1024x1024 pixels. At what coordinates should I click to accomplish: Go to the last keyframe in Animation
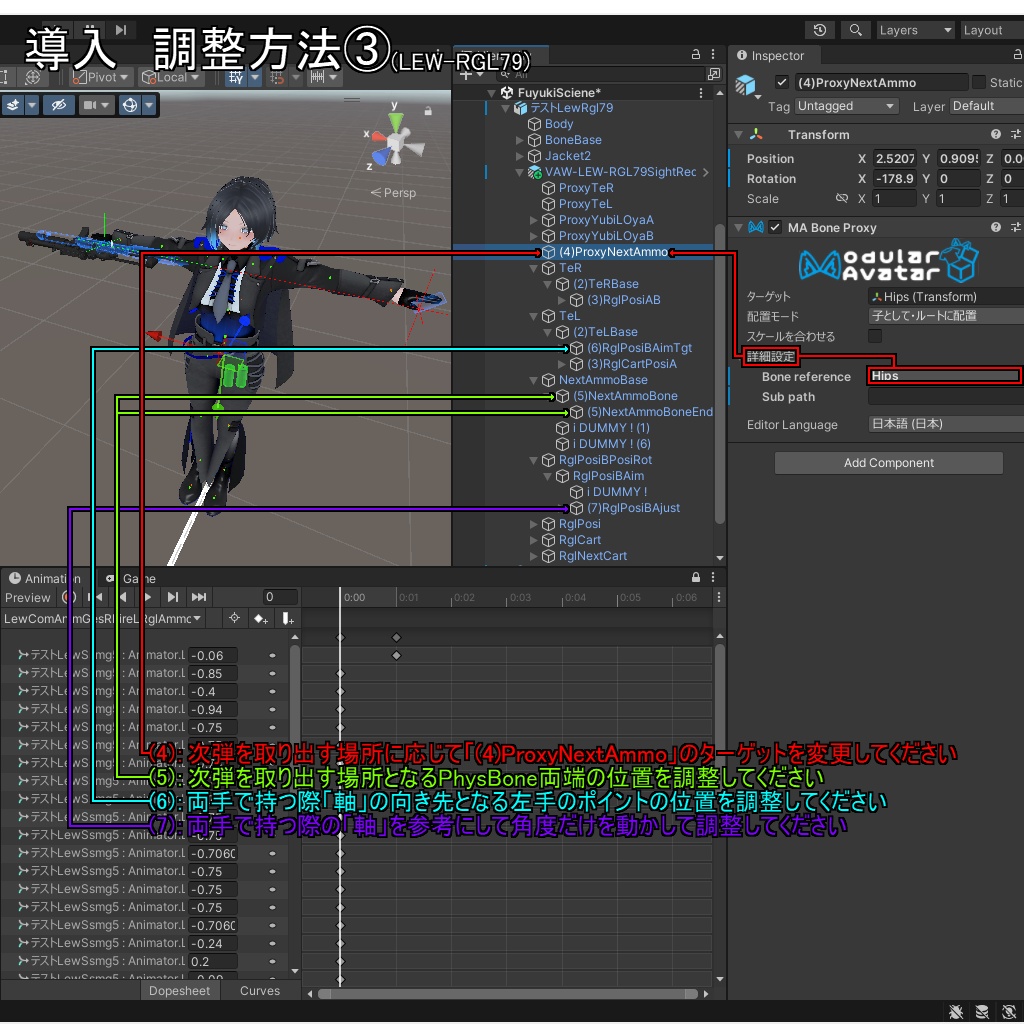click(x=199, y=597)
